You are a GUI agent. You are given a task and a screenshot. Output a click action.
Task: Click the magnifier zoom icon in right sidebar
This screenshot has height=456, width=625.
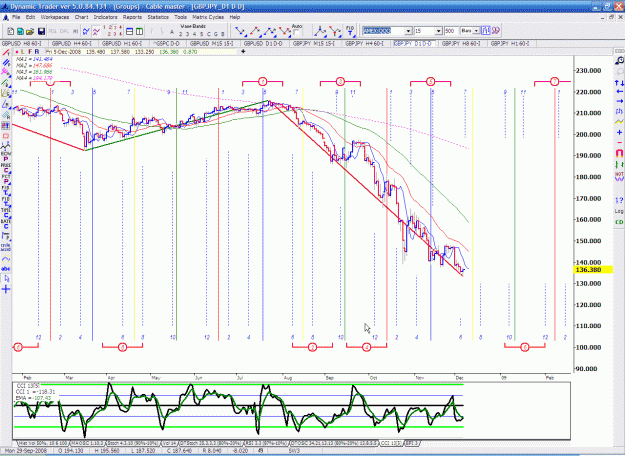[x=619, y=61]
